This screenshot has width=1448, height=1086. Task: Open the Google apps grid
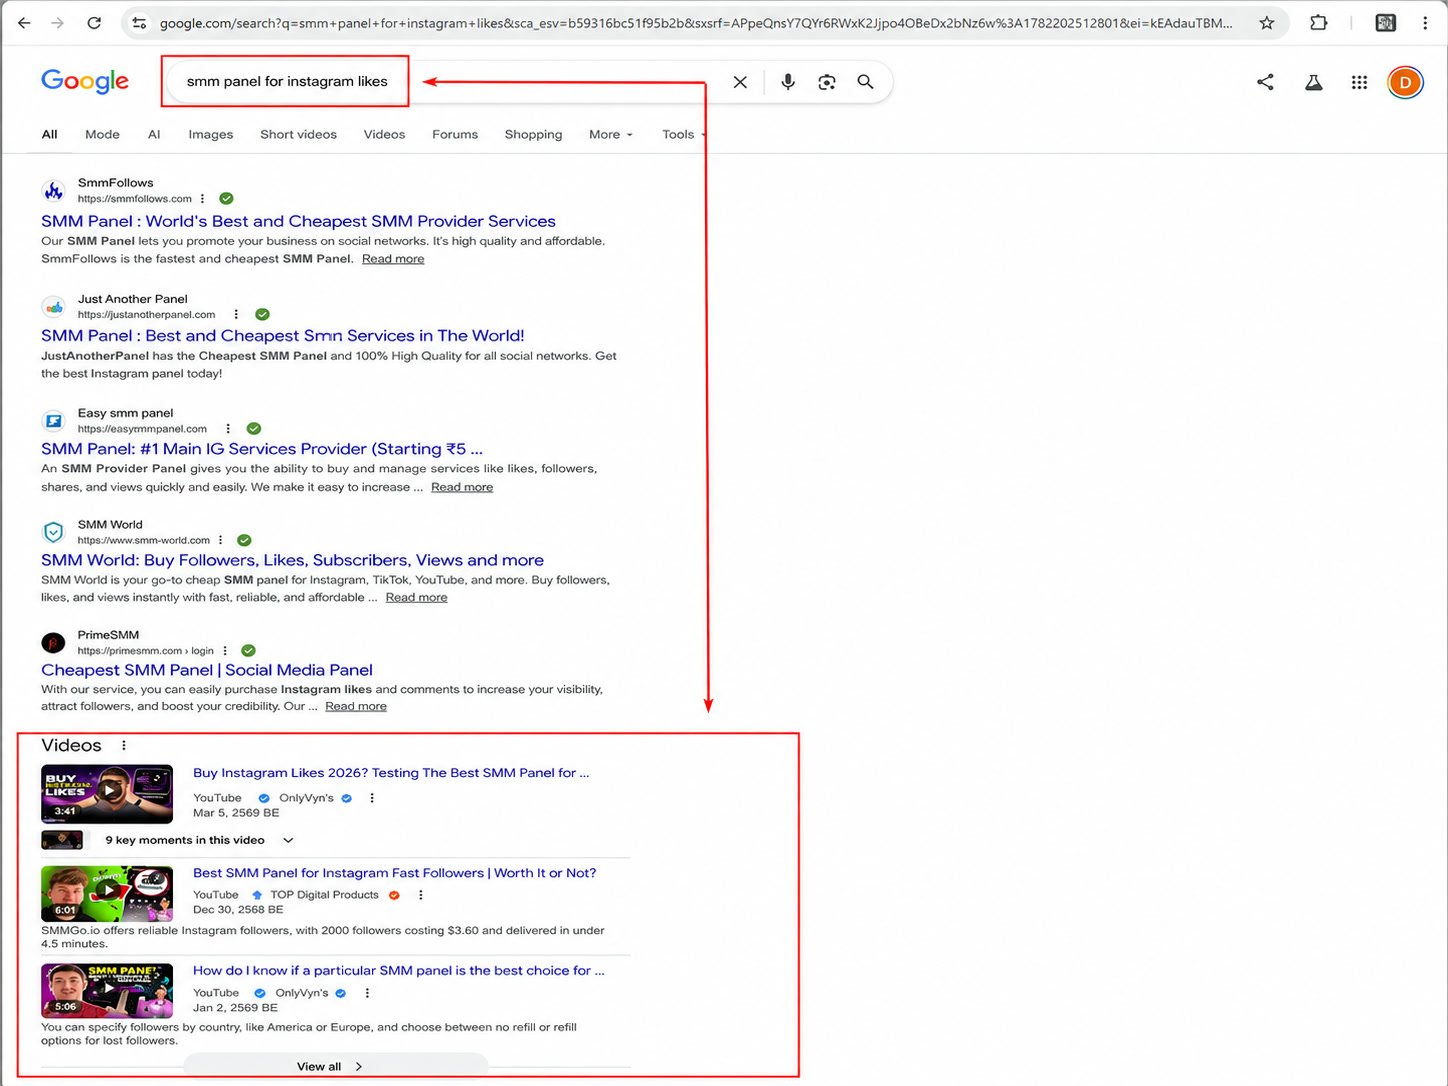[1359, 82]
